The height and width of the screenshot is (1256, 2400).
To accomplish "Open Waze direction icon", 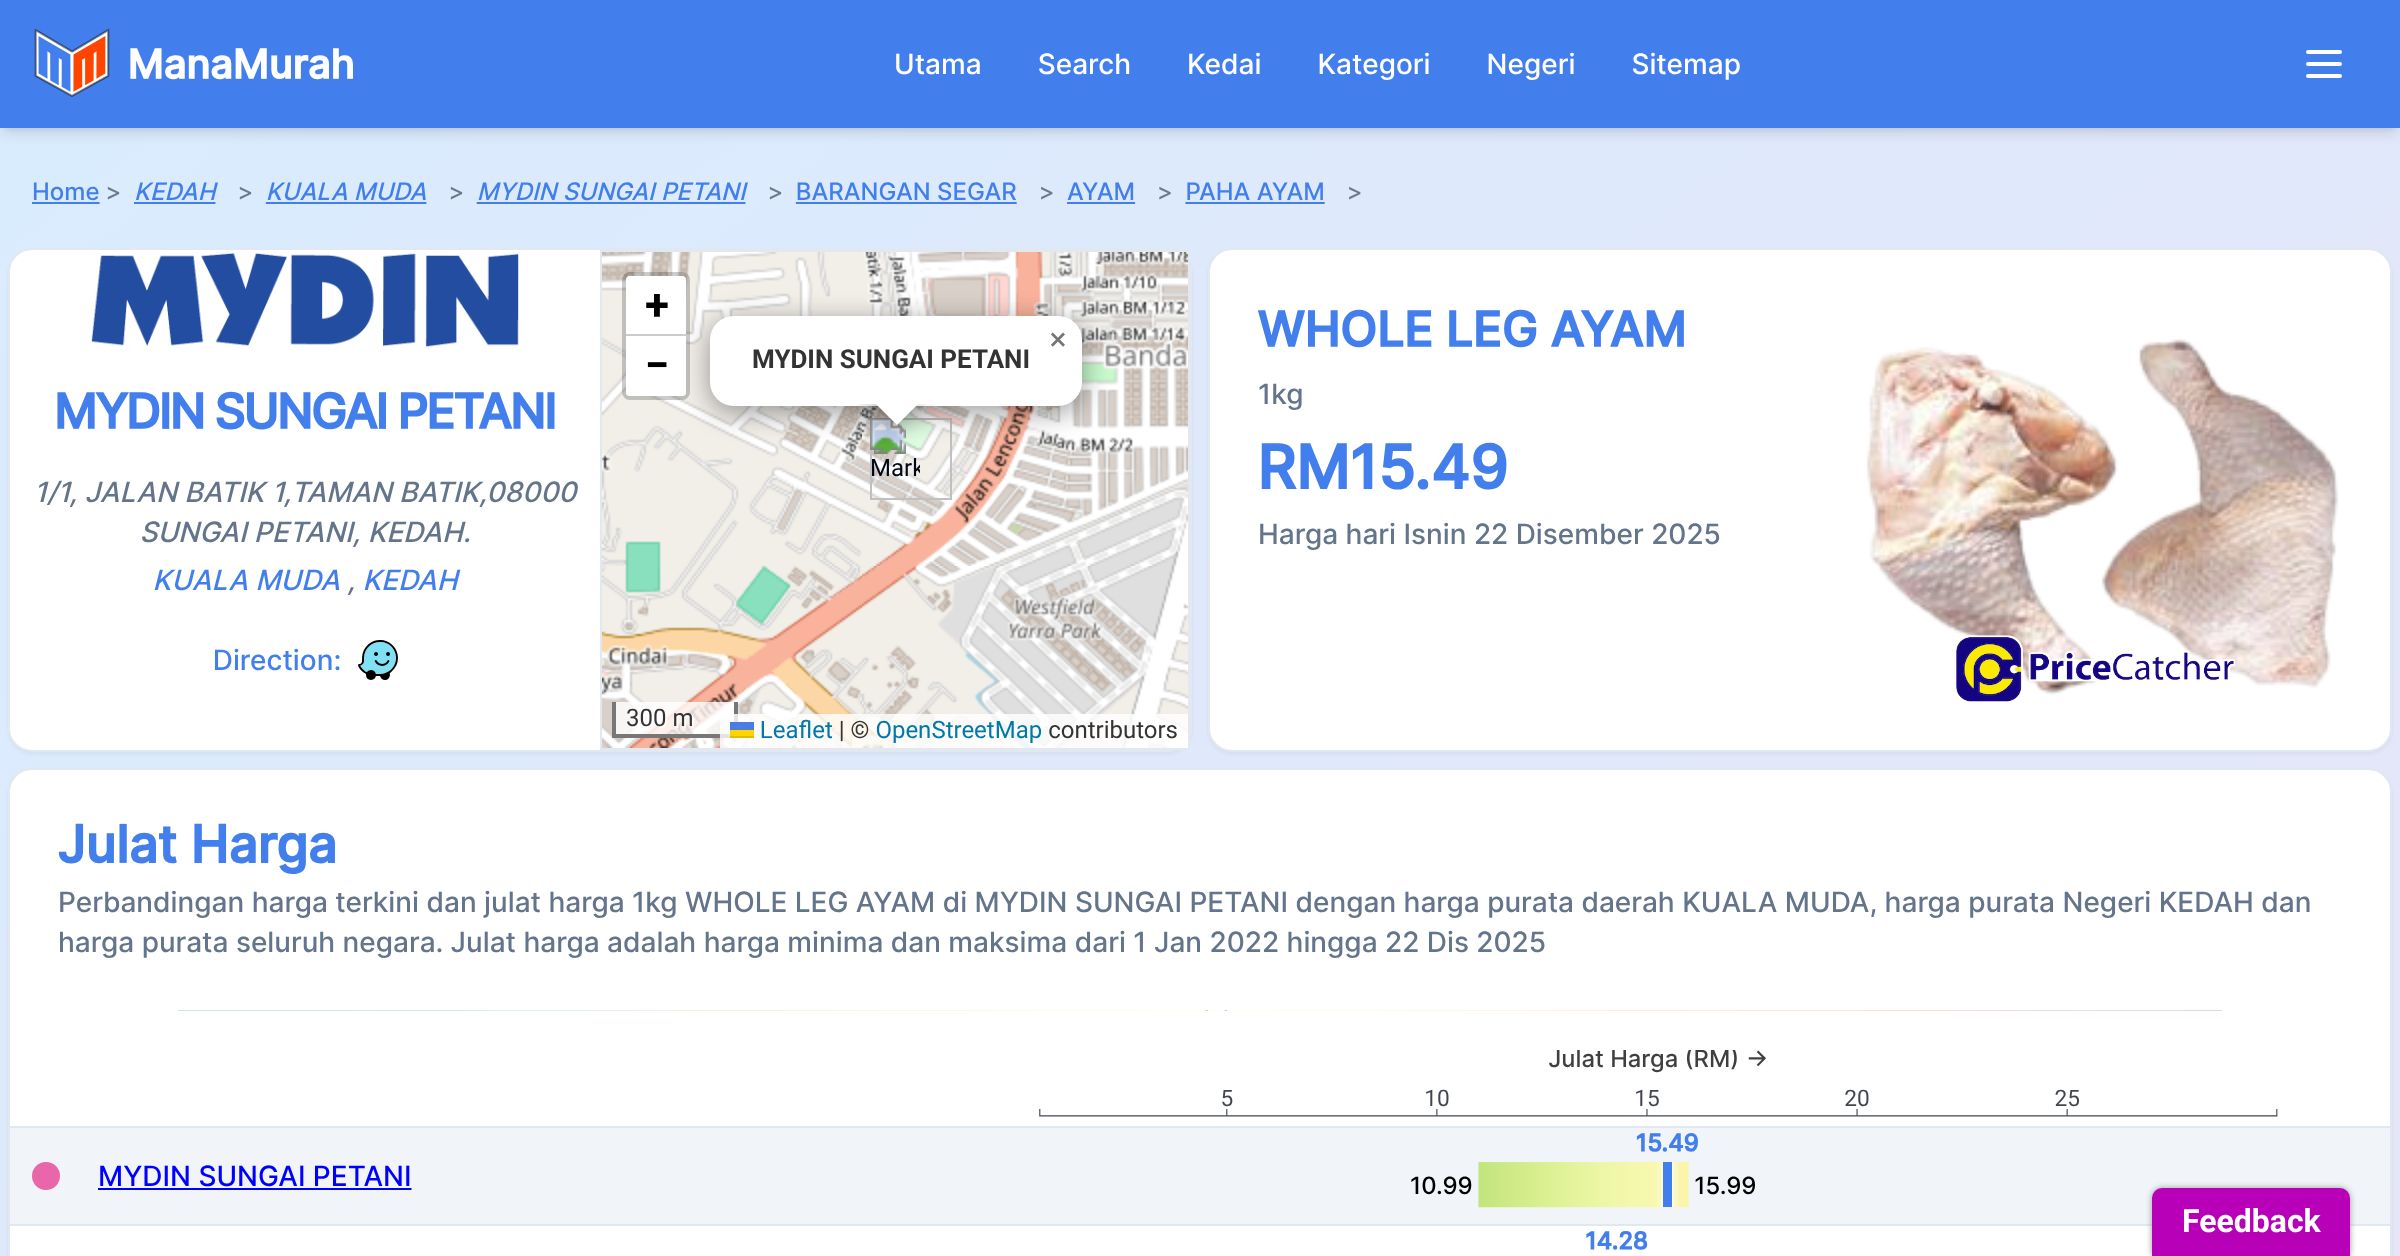I will [378, 660].
